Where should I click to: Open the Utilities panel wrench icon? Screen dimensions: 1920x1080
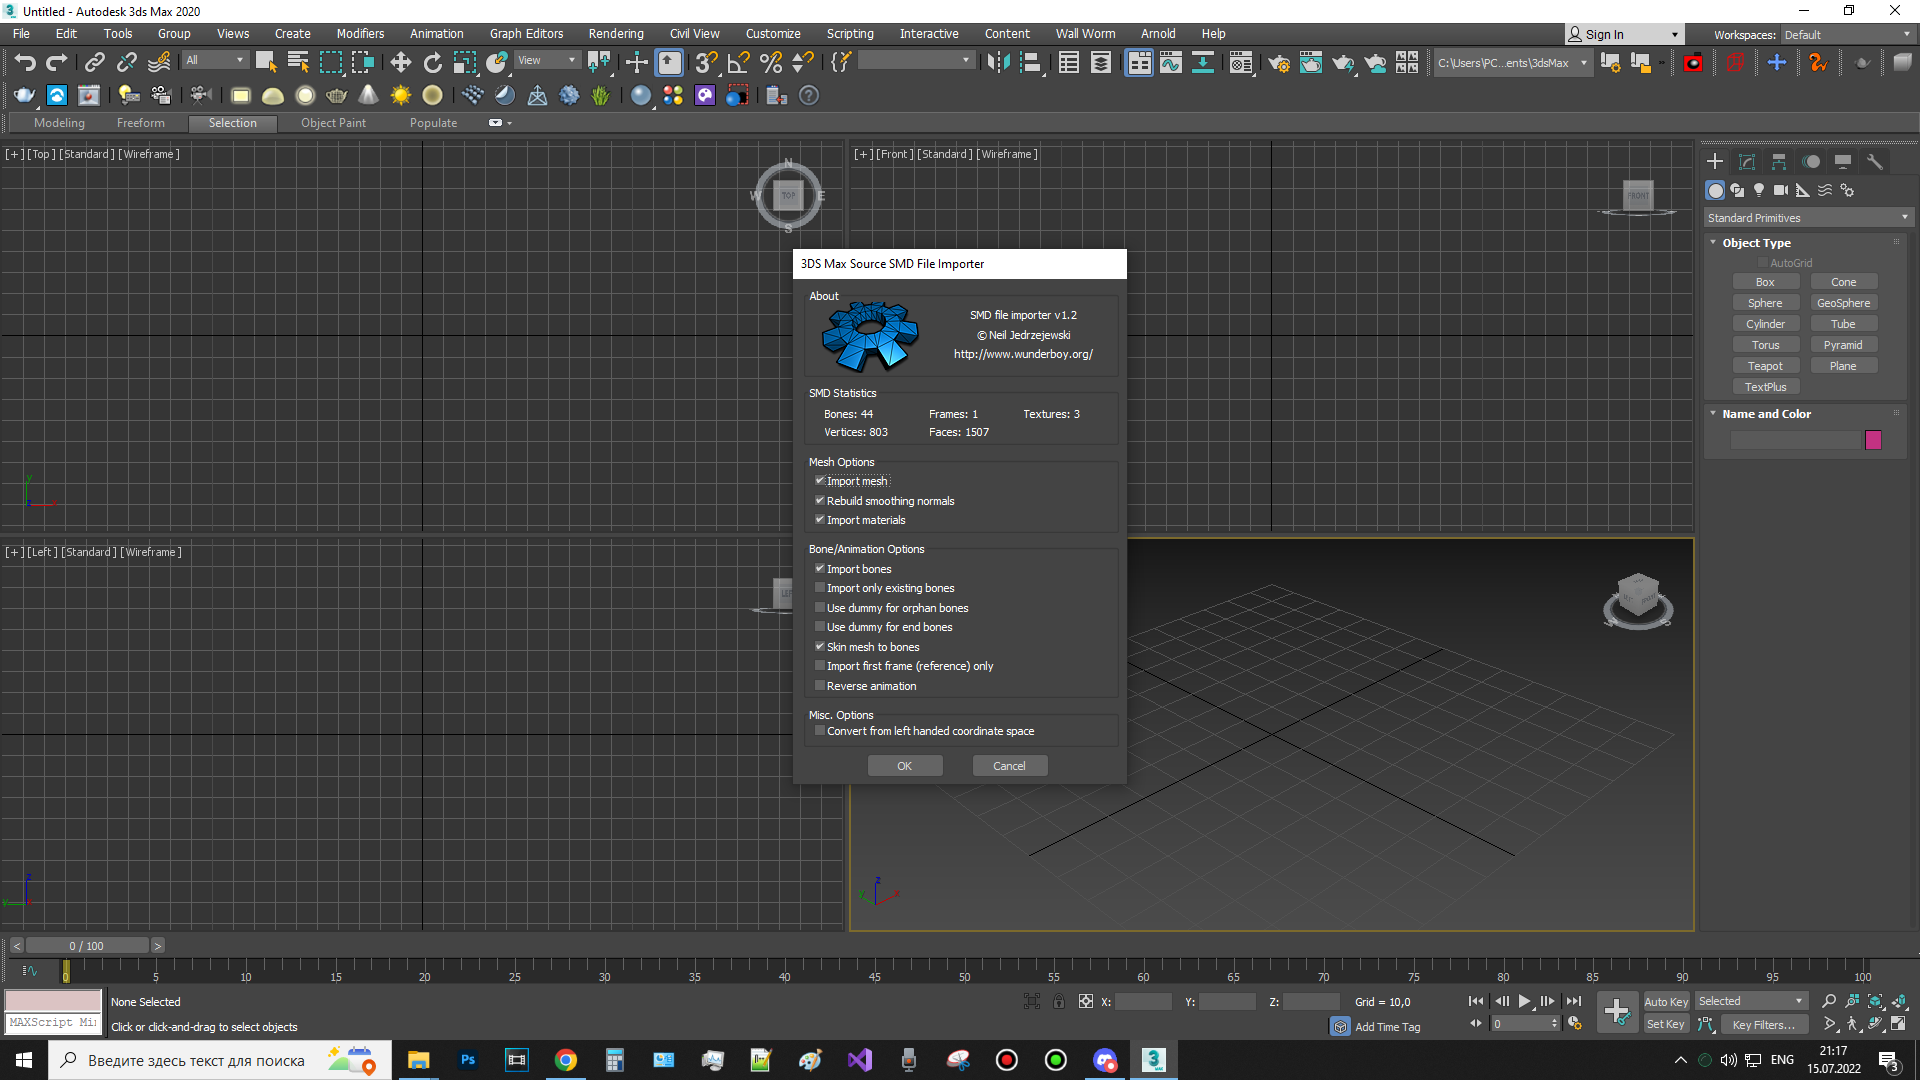tap(1875, 162)
